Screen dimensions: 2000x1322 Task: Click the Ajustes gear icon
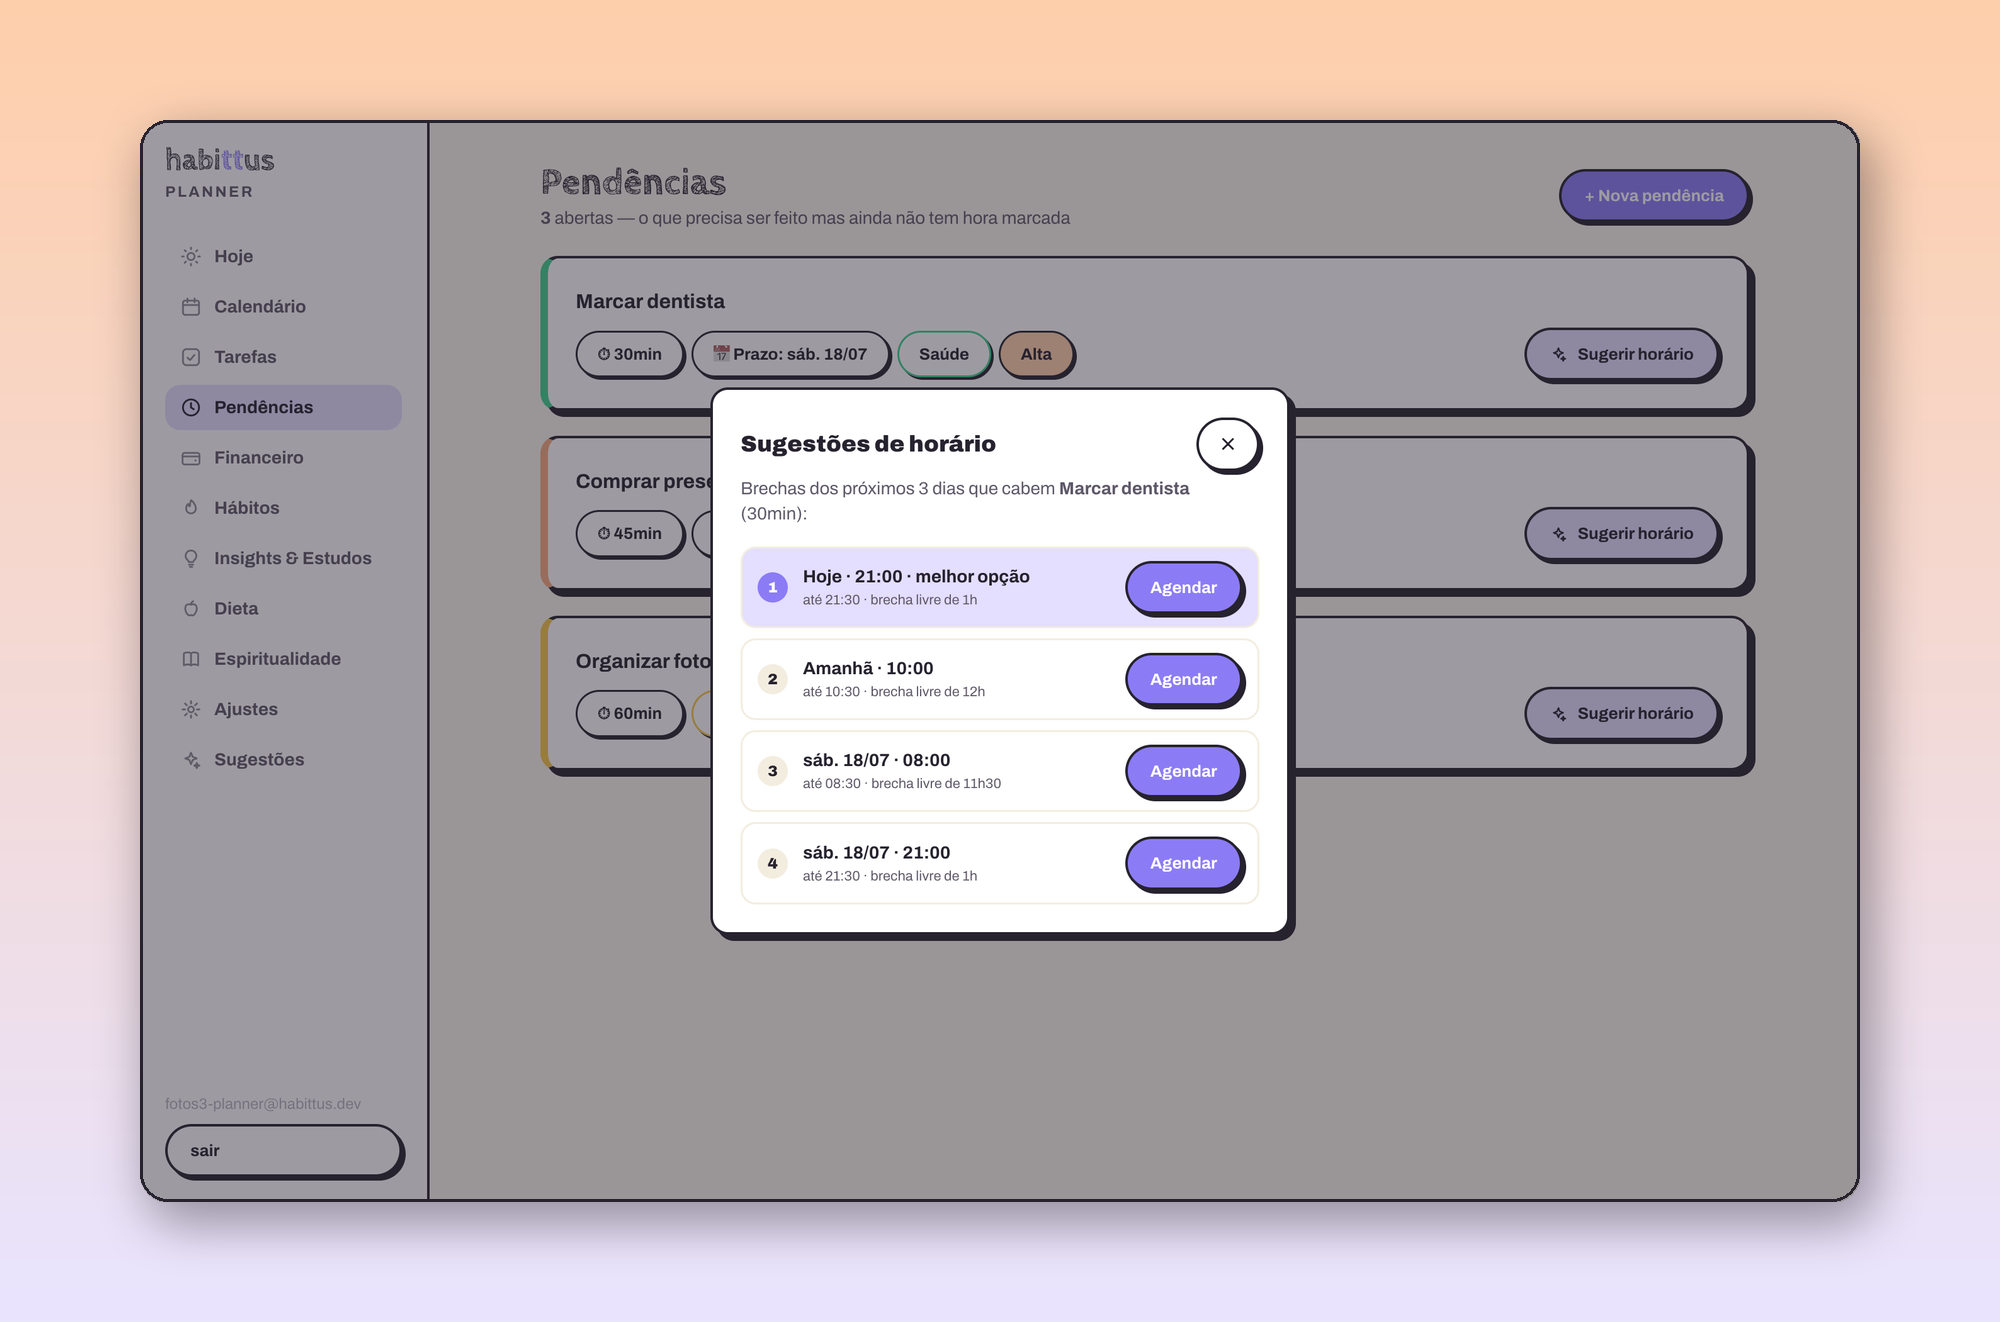191,709
